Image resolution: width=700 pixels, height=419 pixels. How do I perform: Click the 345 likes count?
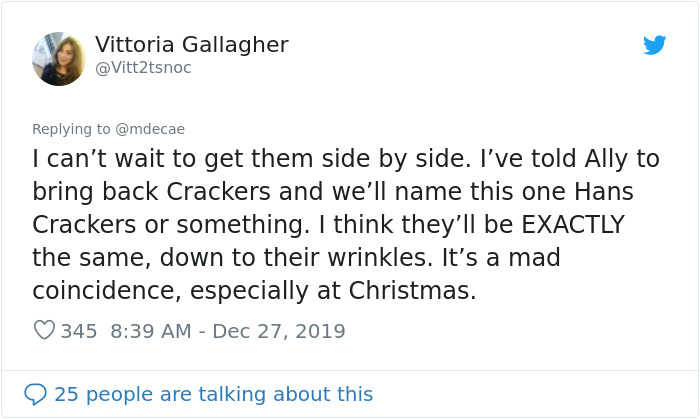pyautogui.click(x=78, y=331)
